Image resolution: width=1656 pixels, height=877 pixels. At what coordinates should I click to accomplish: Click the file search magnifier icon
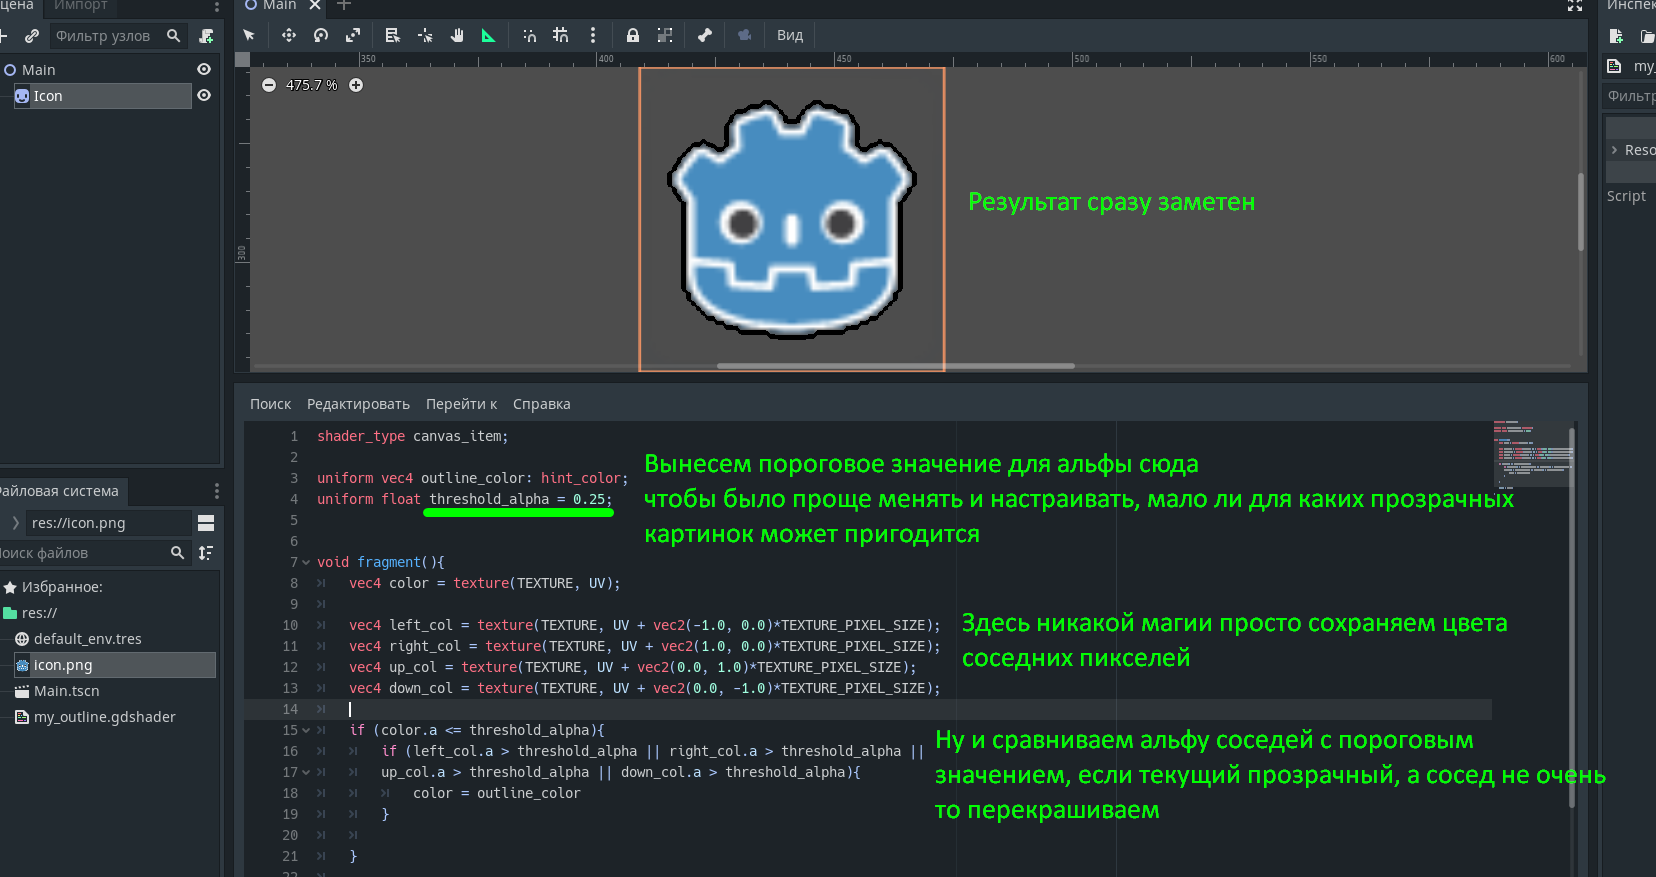point(177,552)
